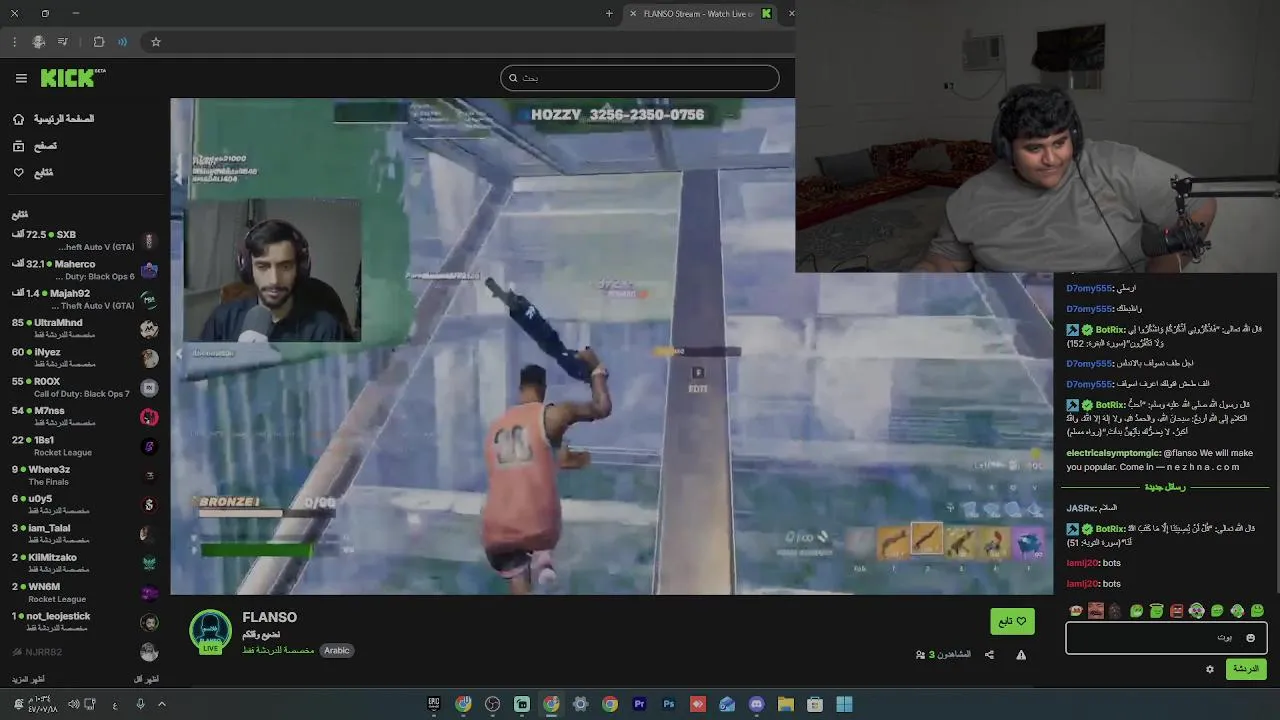
Task: Open chat settings gear
Action: (1210, 669)
